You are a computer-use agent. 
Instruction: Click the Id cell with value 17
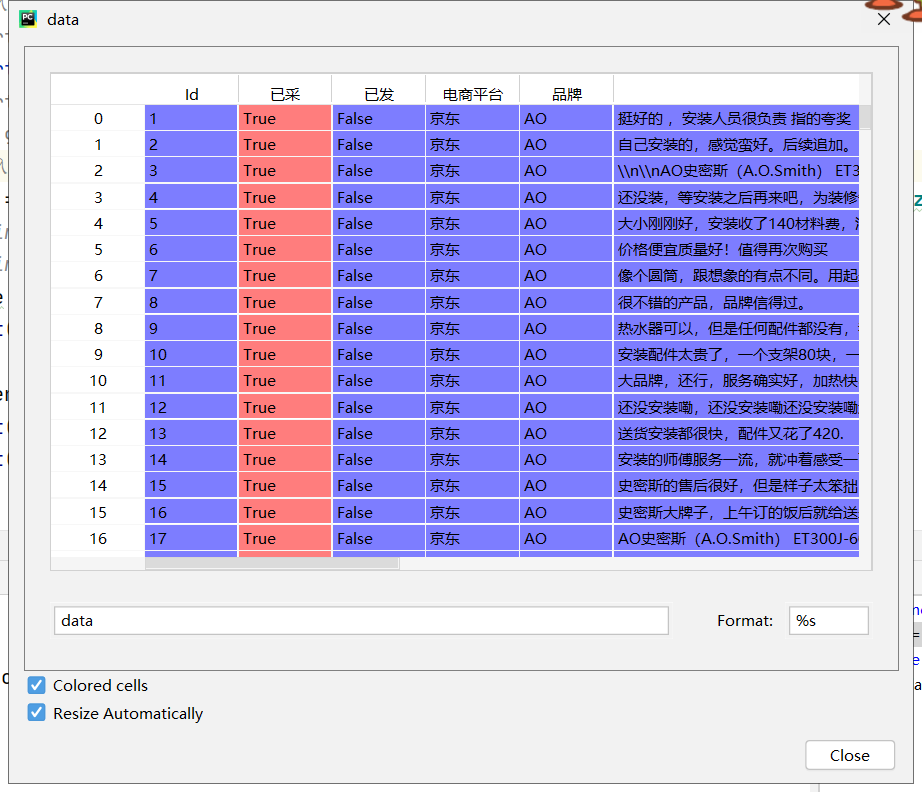click(x=191, y=538)
